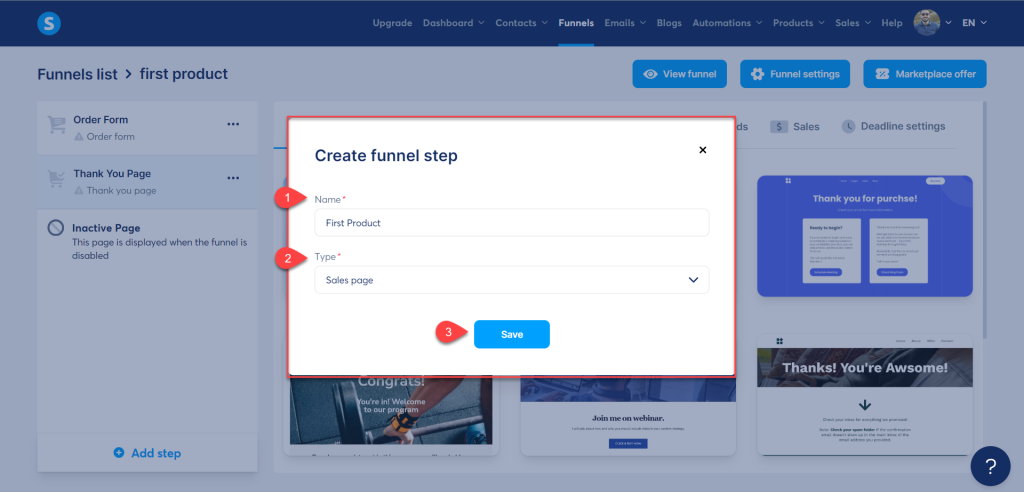Screen dimensions: 1024x492
Task: Open Order Form three-dots menu
Action: point(233,124)
